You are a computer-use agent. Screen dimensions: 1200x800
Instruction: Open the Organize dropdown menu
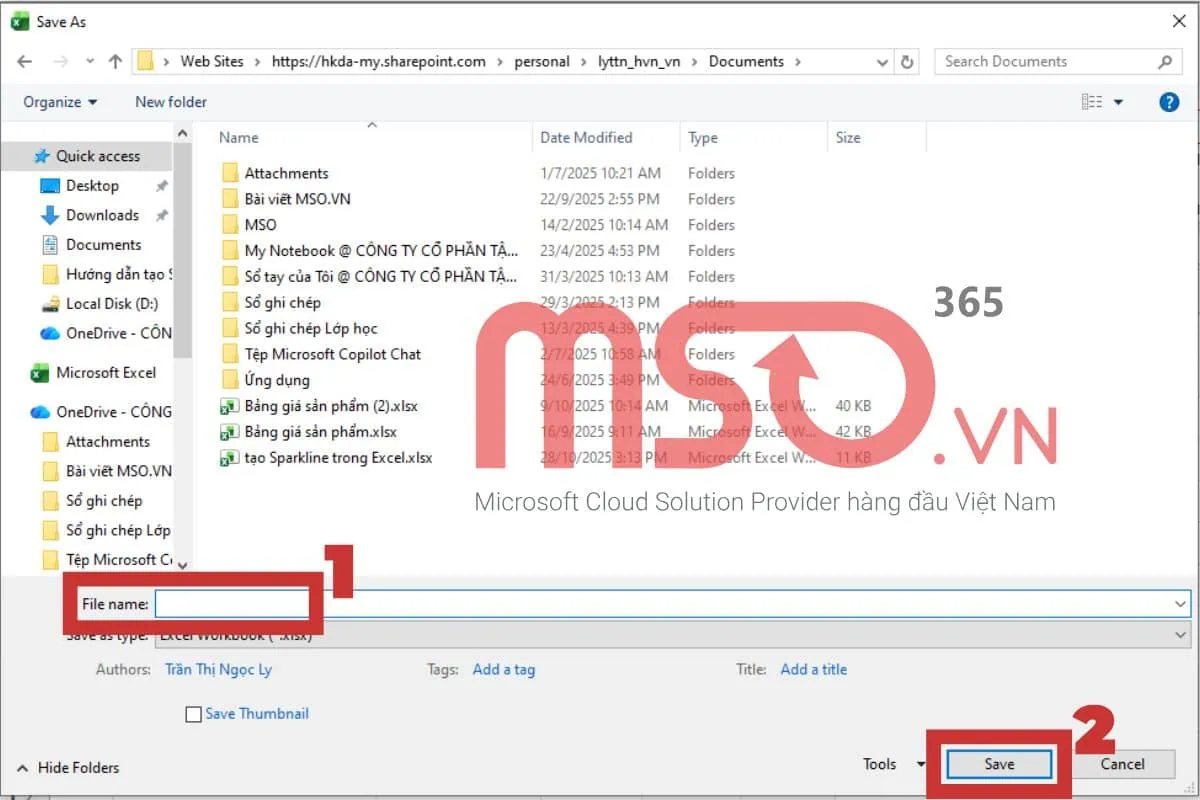pyautogui.click(x=60, y=102)
